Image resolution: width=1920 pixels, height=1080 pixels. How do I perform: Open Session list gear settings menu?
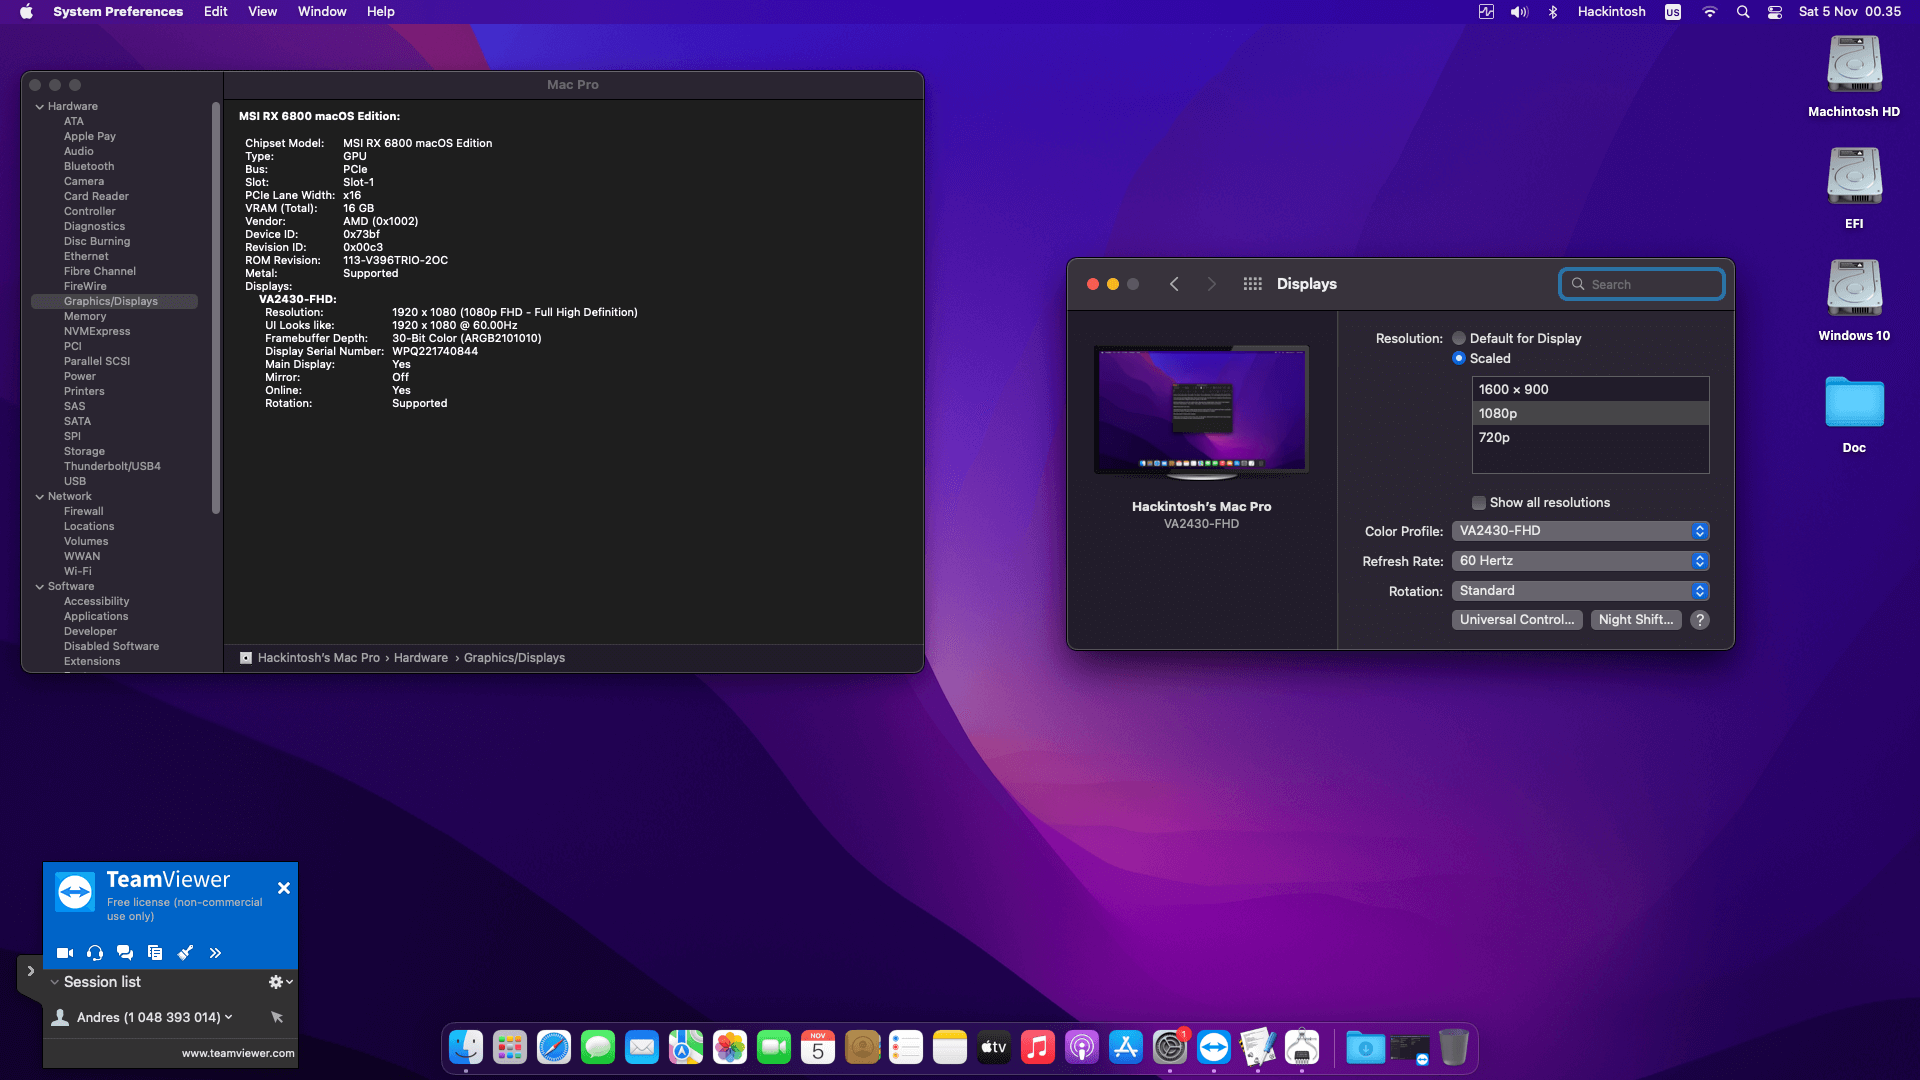[x=280, y=982]
